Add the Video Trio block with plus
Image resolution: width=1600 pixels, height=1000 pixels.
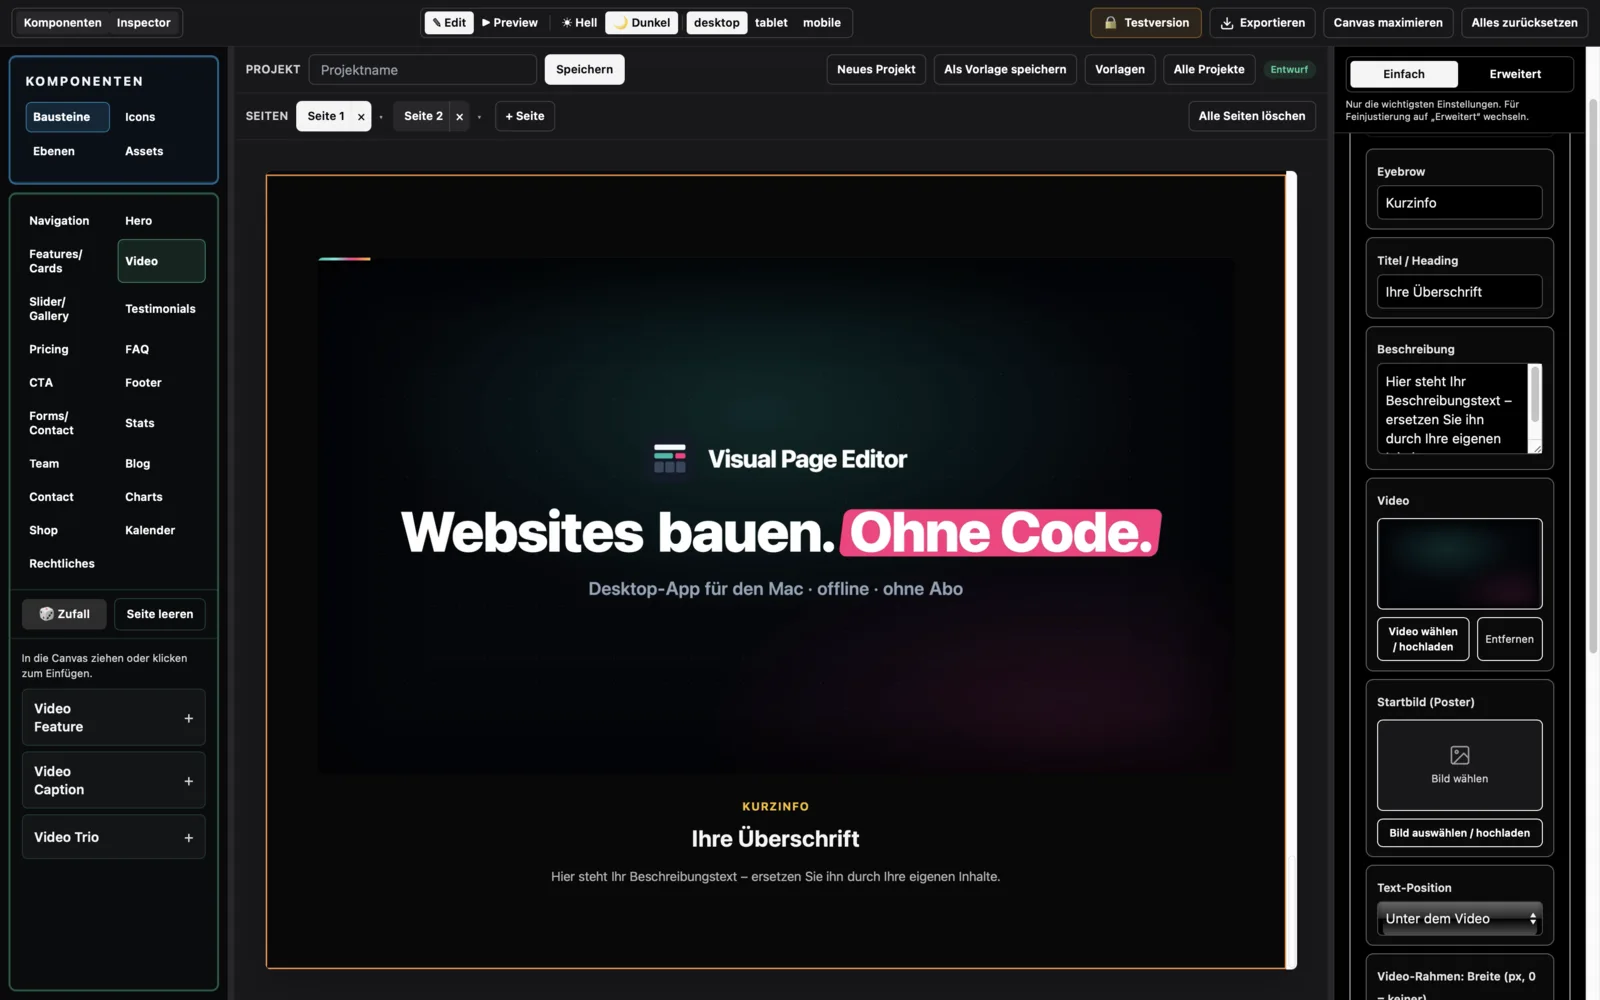188,838
